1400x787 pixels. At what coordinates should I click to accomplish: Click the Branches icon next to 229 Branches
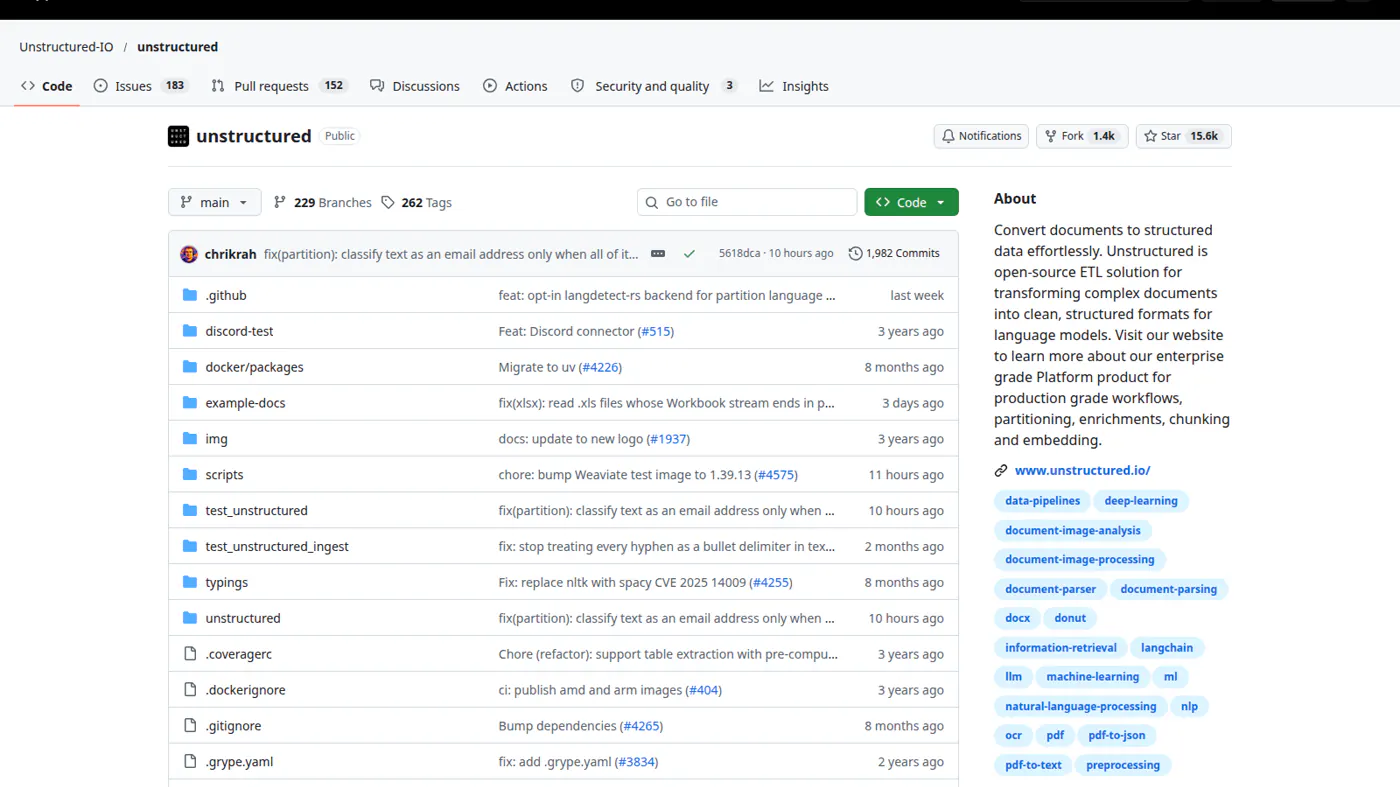click(x=280, y=202)
